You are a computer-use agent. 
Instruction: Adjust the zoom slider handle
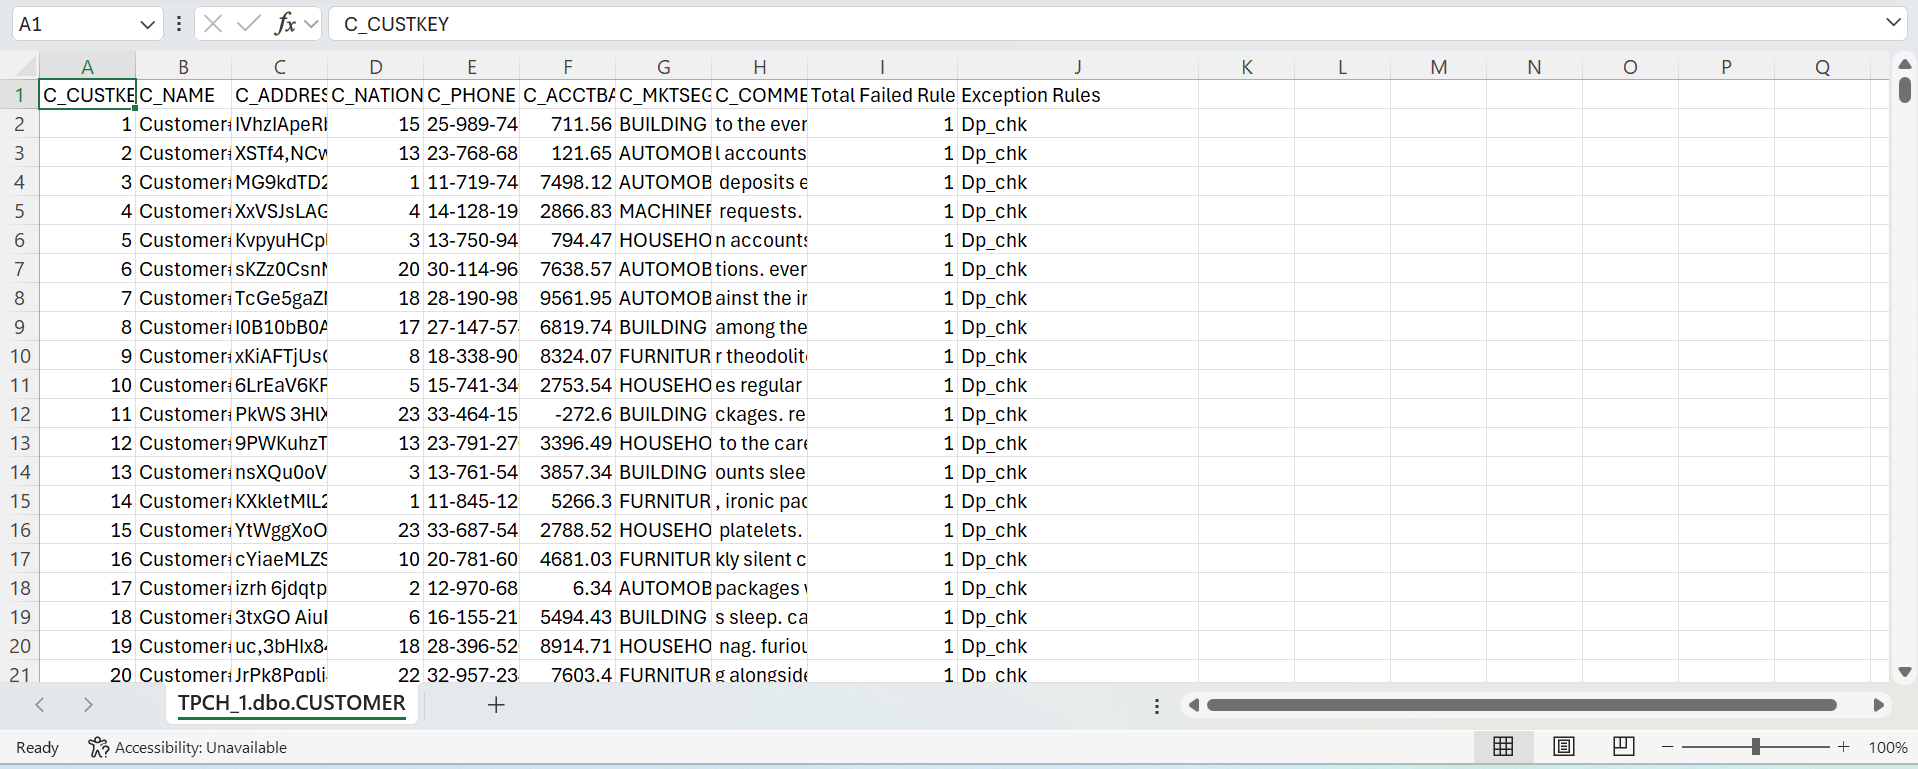click(1755, 747)
